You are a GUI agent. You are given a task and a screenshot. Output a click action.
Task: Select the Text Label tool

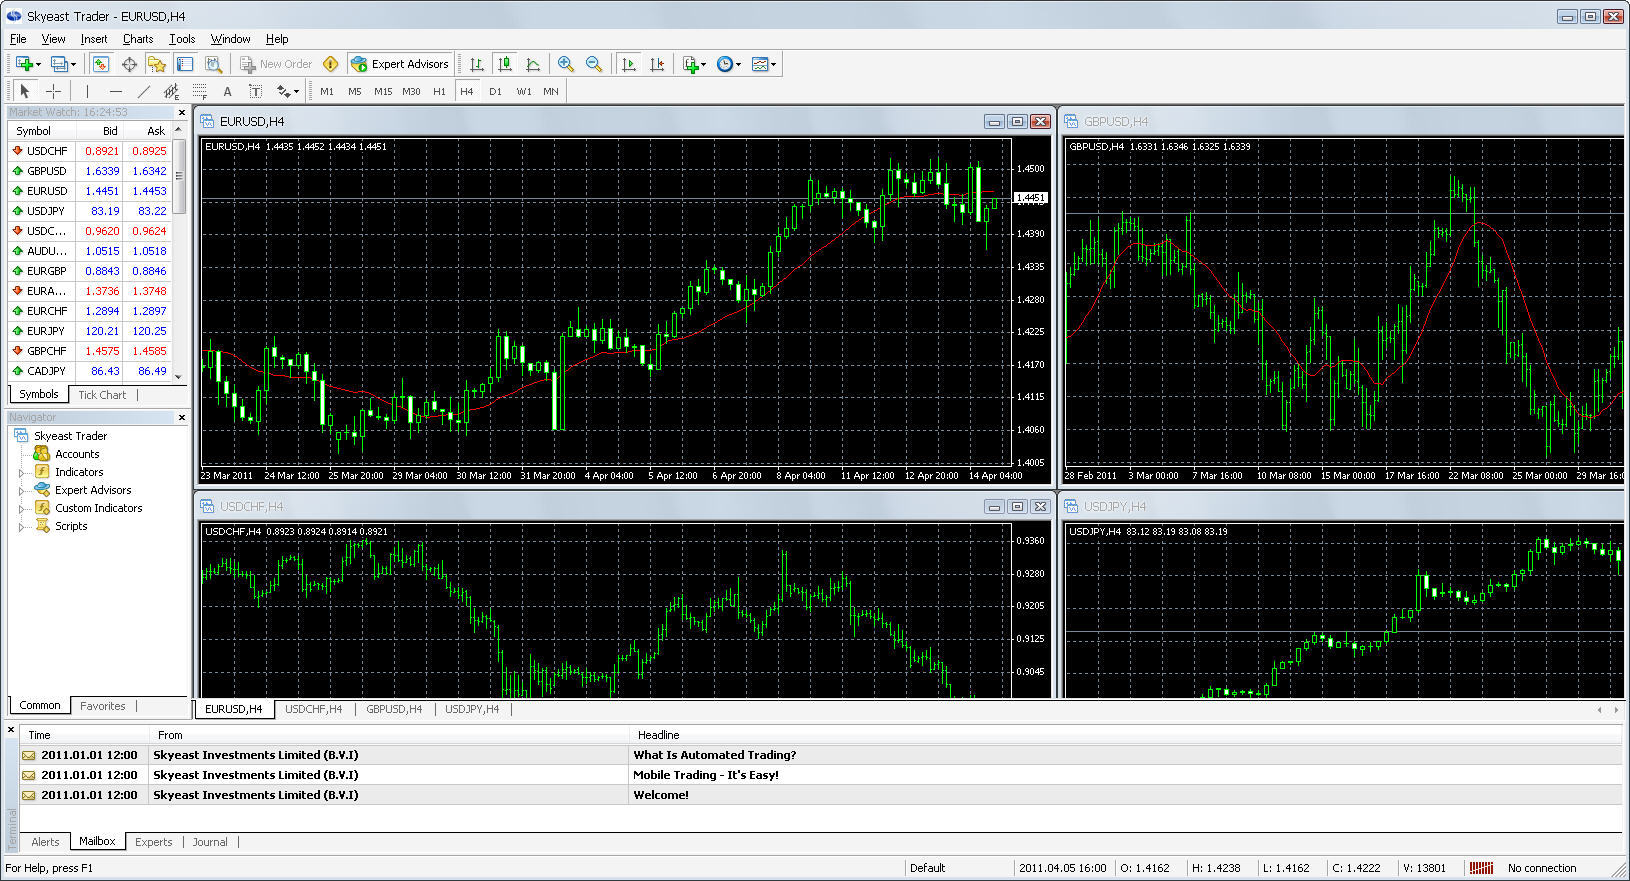(255, 91)
